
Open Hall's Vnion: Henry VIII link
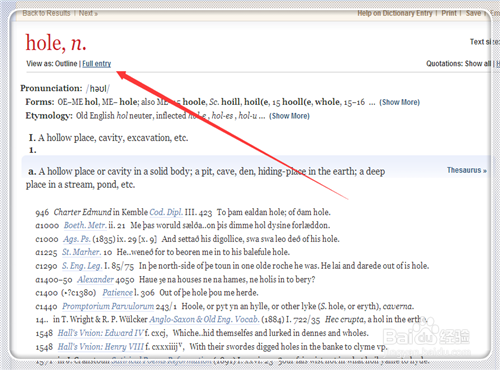point(101,347)
